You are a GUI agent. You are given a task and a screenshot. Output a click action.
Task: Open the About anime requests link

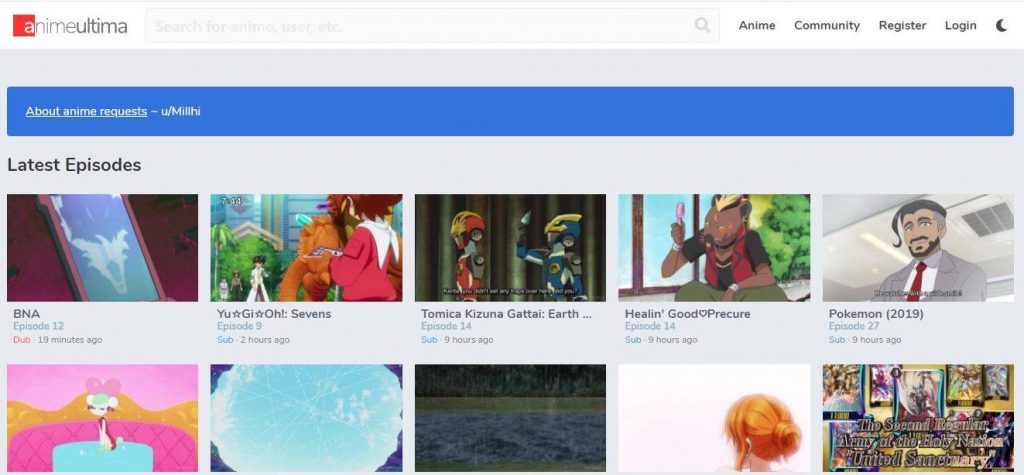point(86,111)
